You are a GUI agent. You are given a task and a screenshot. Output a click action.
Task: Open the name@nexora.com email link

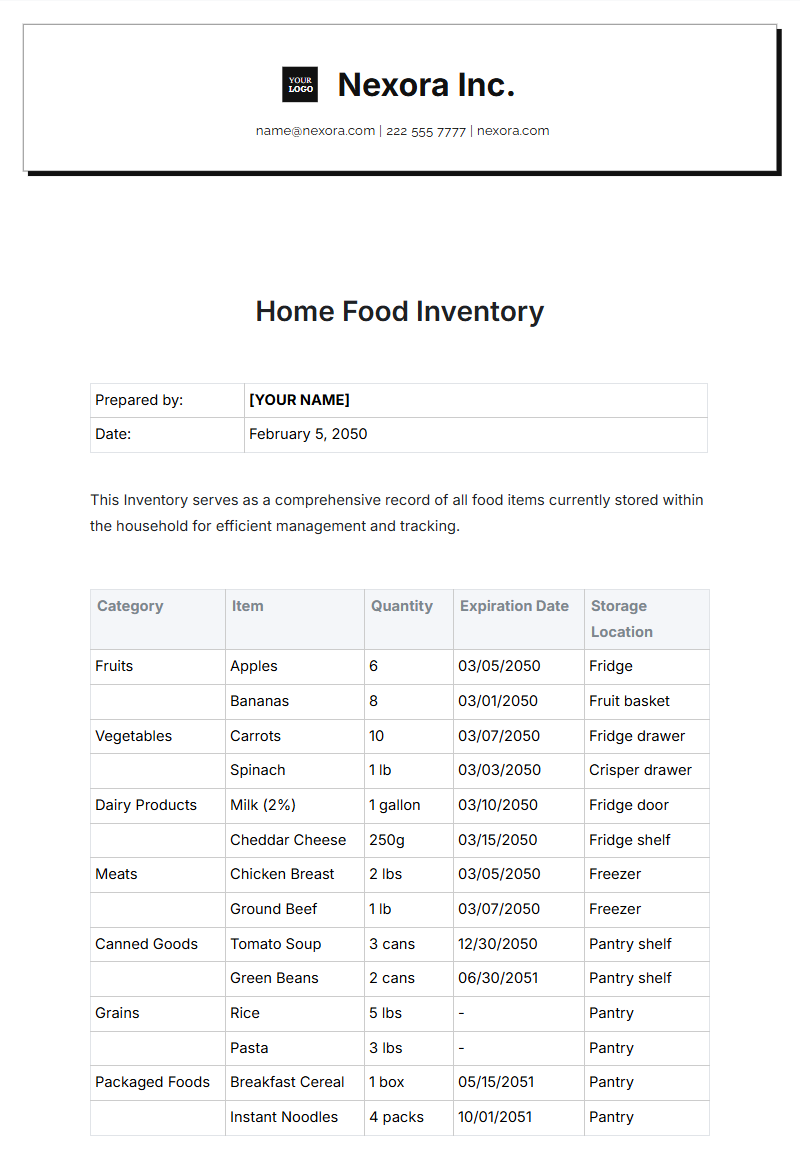click(315, 131)
